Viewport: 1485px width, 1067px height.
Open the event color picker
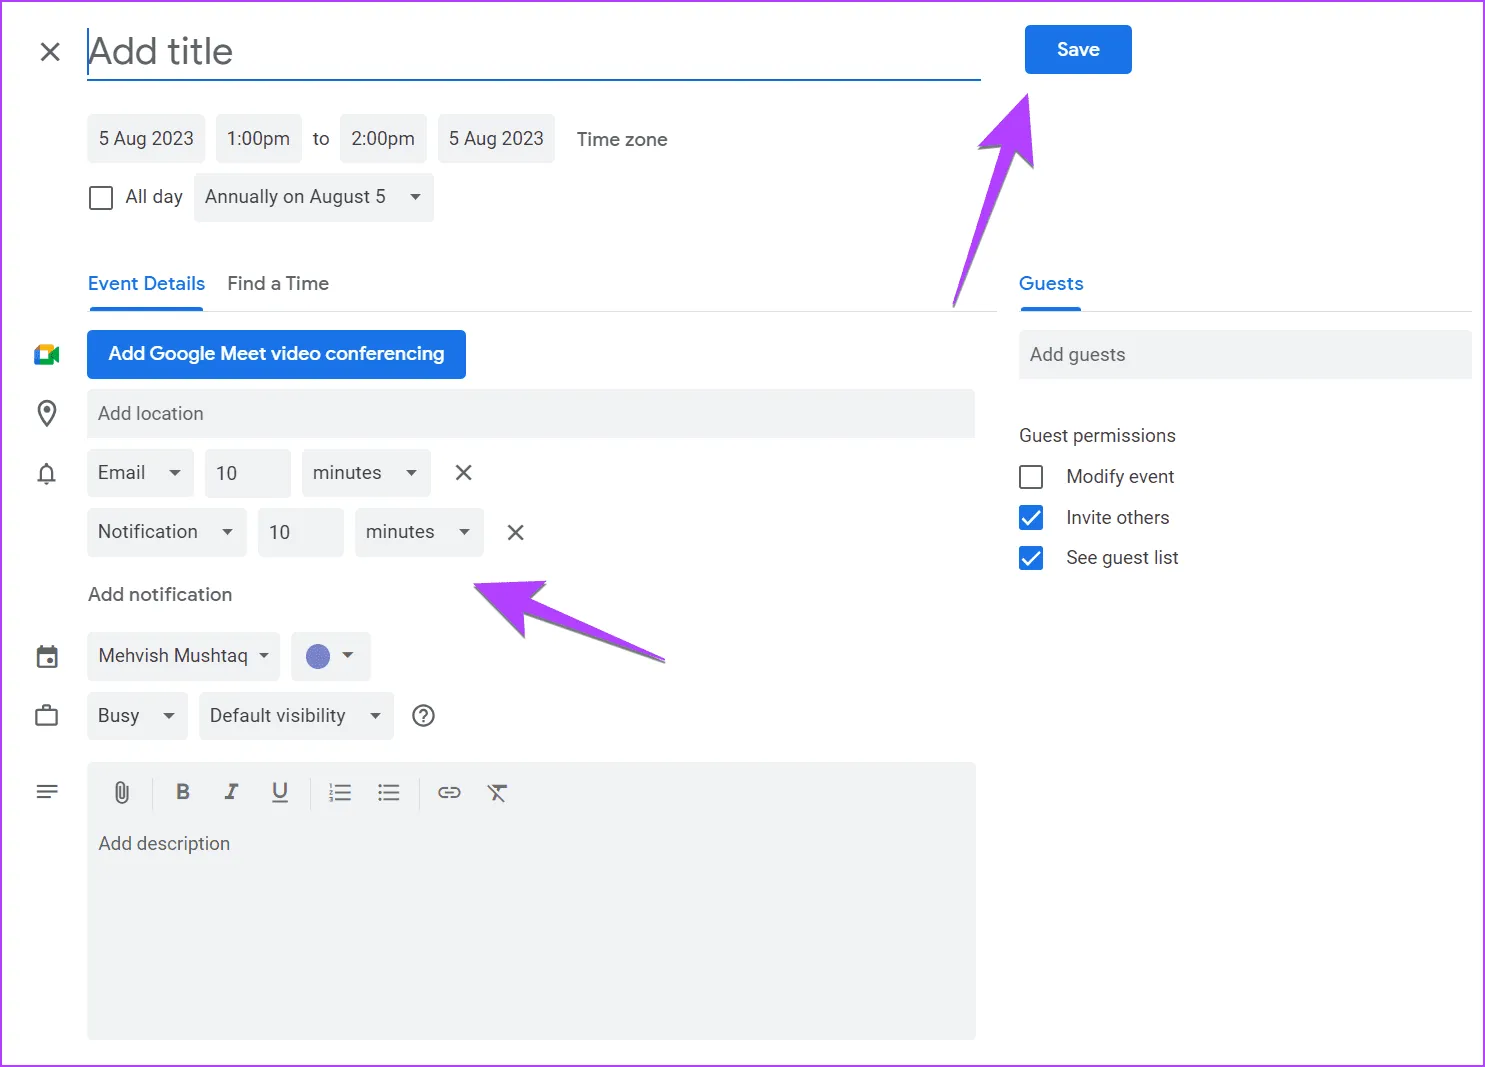pos(330,656)
